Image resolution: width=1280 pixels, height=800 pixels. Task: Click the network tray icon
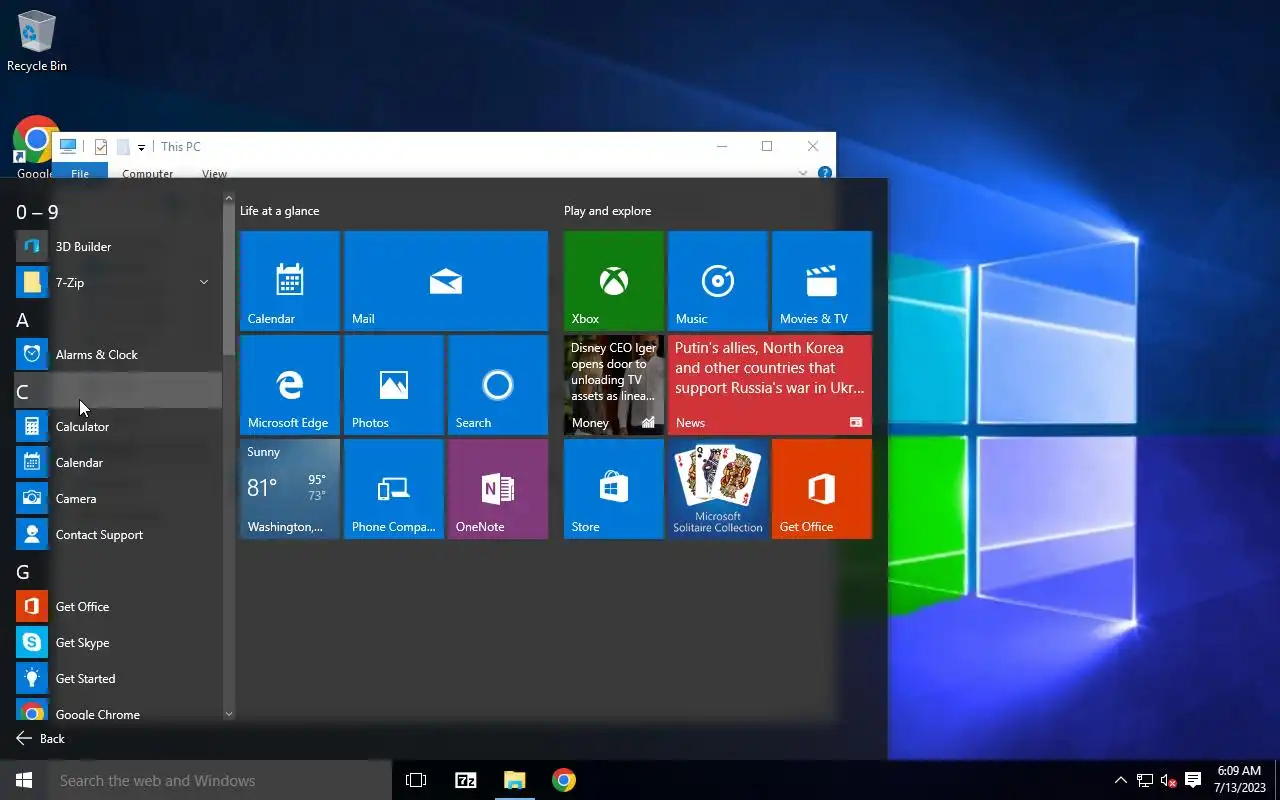tap(1145, 781)
